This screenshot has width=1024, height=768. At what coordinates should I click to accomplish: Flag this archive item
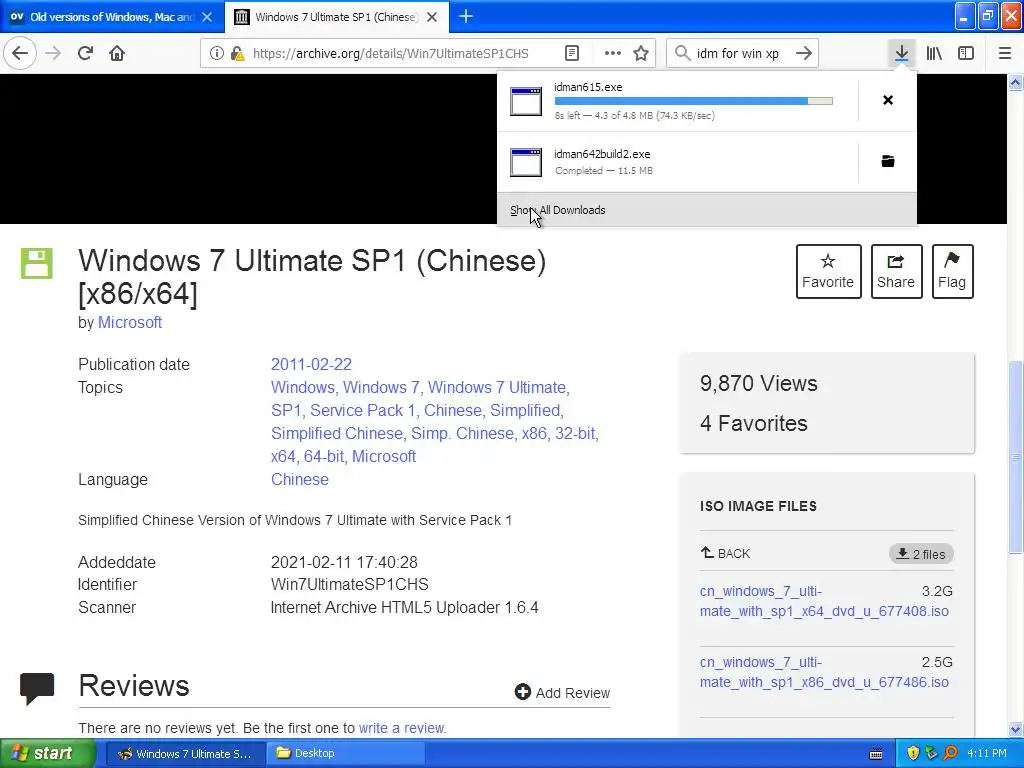(952, 271)
